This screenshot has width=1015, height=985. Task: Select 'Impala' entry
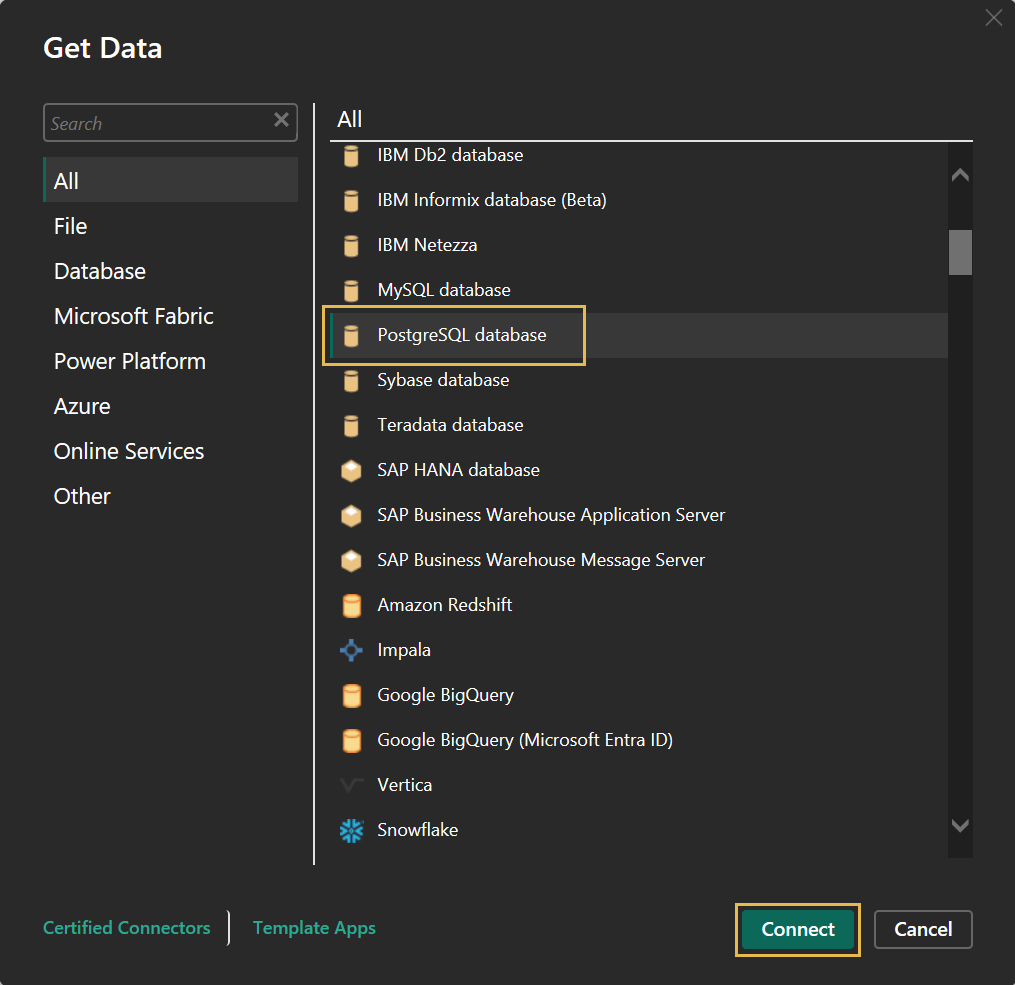638,650
